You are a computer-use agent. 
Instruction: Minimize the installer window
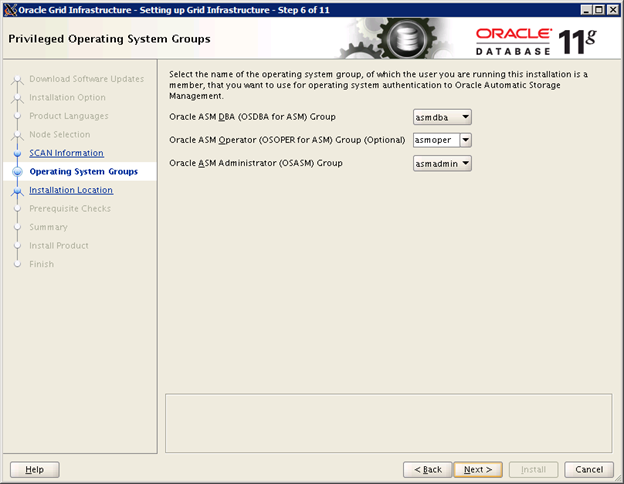point(586,10)
